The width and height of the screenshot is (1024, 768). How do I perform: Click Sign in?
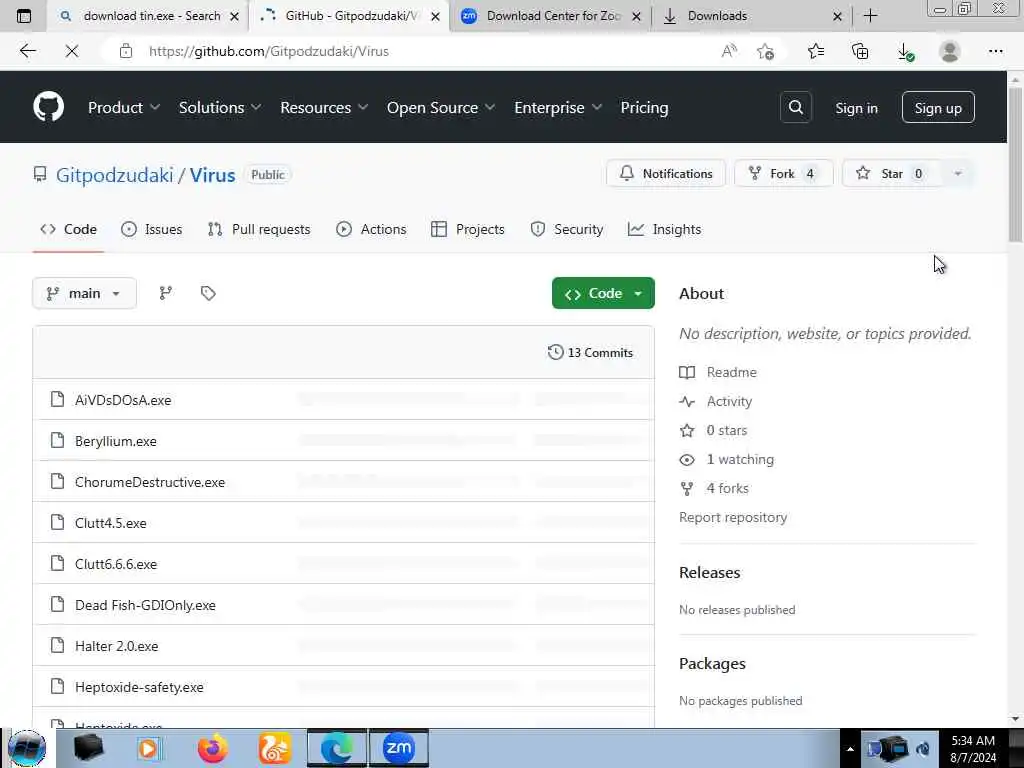click(x=856, y=108)
